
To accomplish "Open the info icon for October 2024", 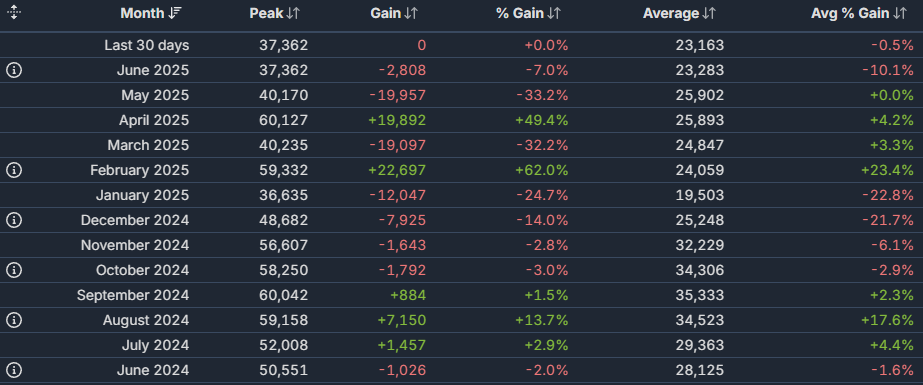I will pos(14,270).
